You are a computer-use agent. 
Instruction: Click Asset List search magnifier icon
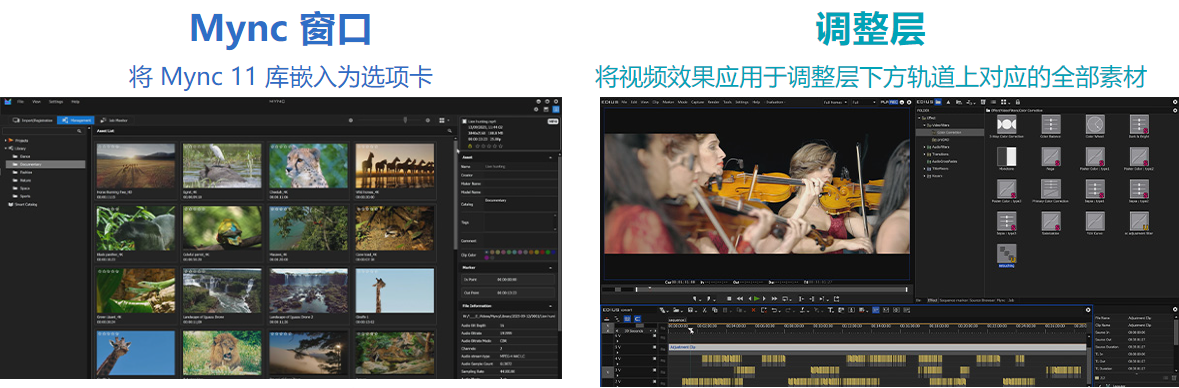click(x=450, y=131)
